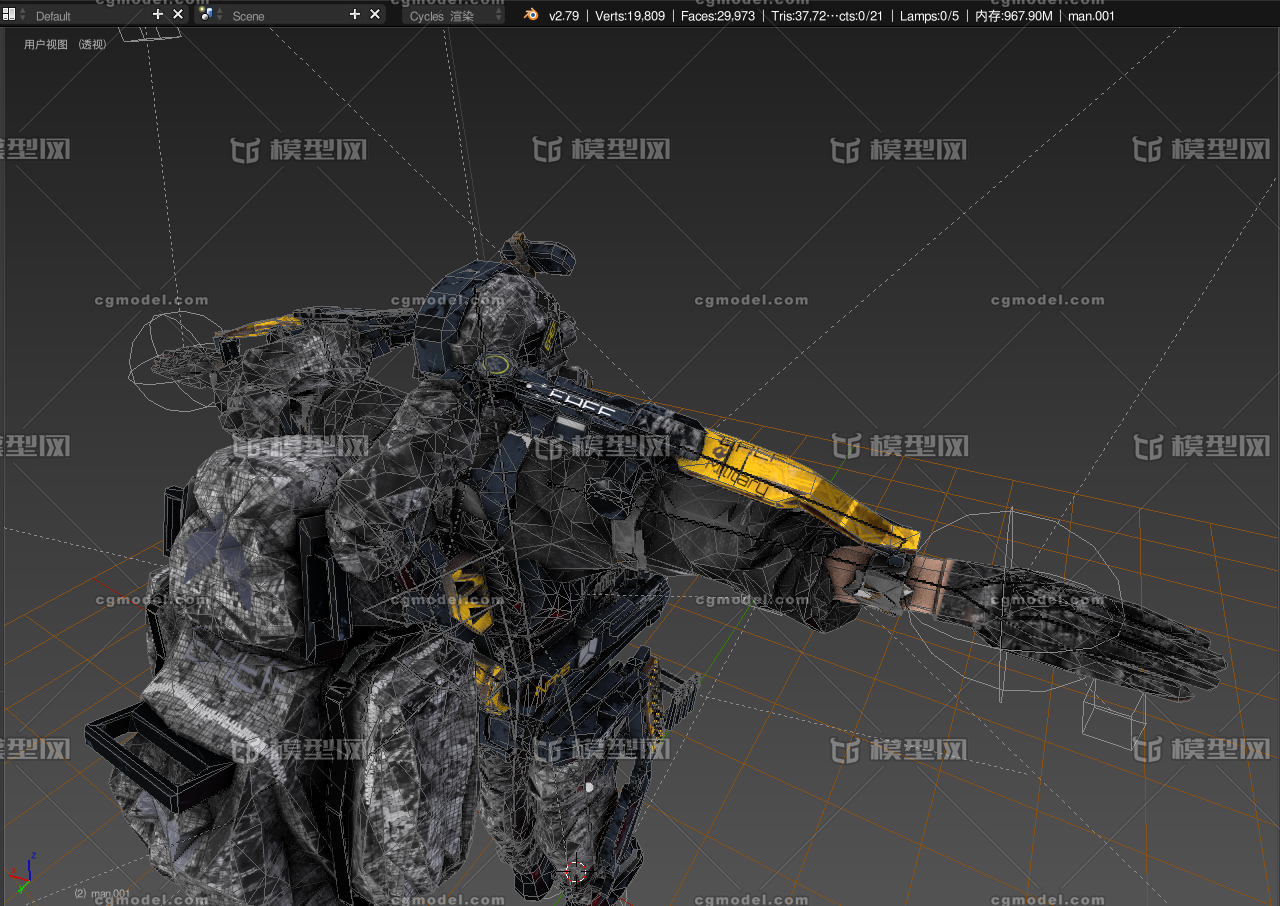The width and height of the screenshot is (1280, 906).
Task: Click the man.001 object name in header
Action: point(1091,16)
